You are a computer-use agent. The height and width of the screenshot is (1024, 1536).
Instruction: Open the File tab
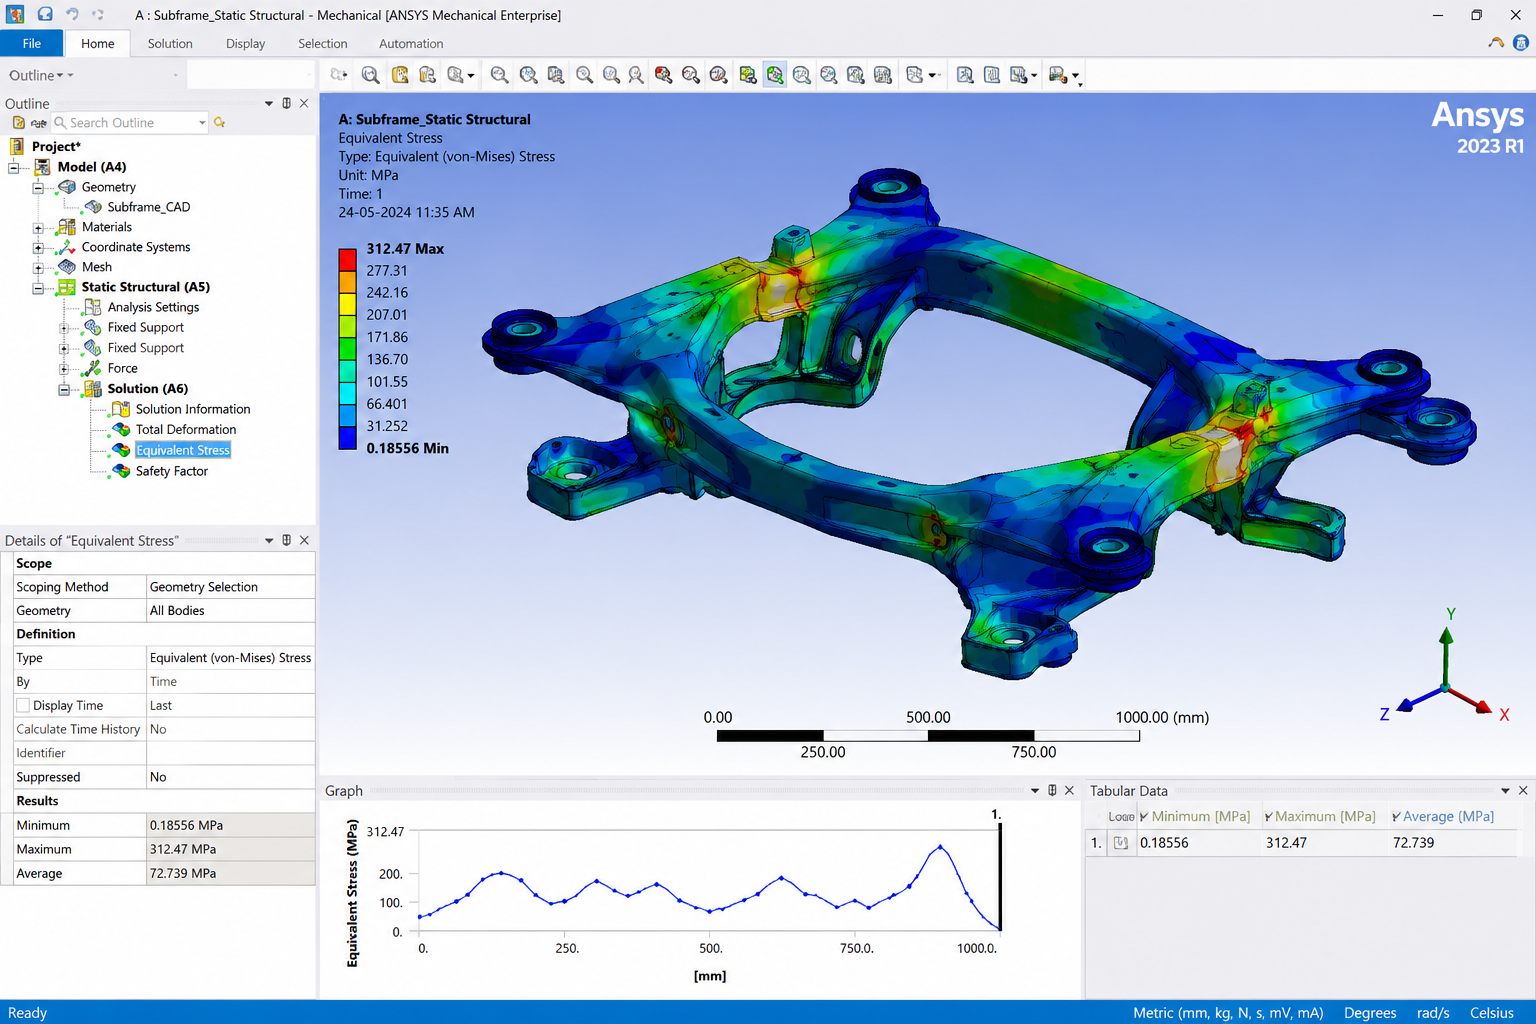click(32, 43)
